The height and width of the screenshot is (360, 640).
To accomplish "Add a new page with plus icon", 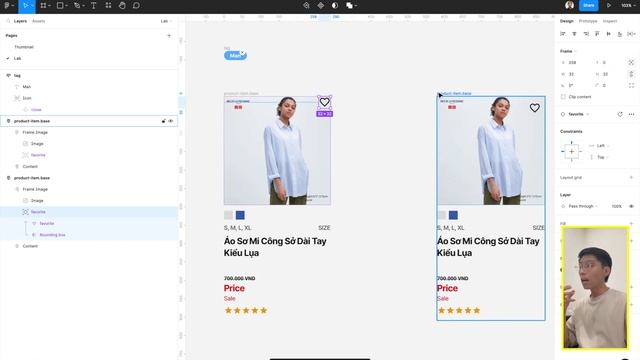I will [x=169, y=36].
